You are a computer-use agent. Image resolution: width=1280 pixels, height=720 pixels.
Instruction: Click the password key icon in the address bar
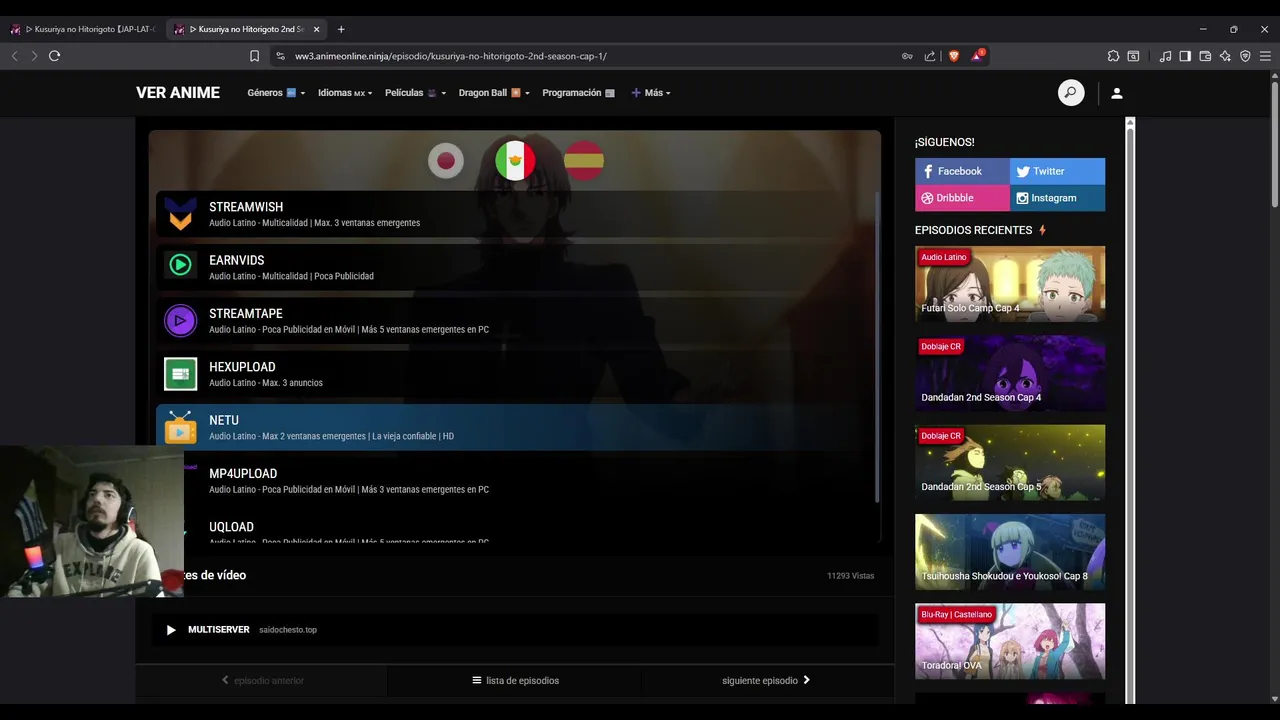(x=907, y=56)
